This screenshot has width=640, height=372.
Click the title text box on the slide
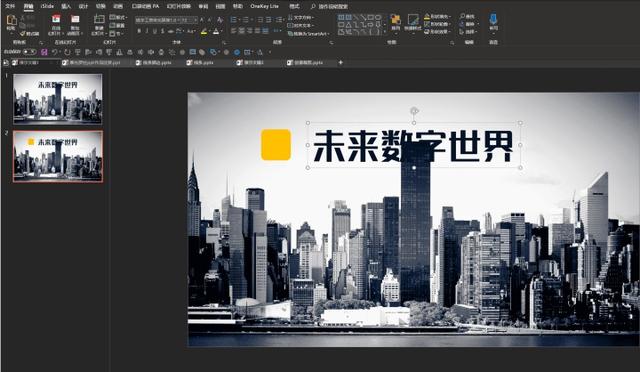coord(414,145)
